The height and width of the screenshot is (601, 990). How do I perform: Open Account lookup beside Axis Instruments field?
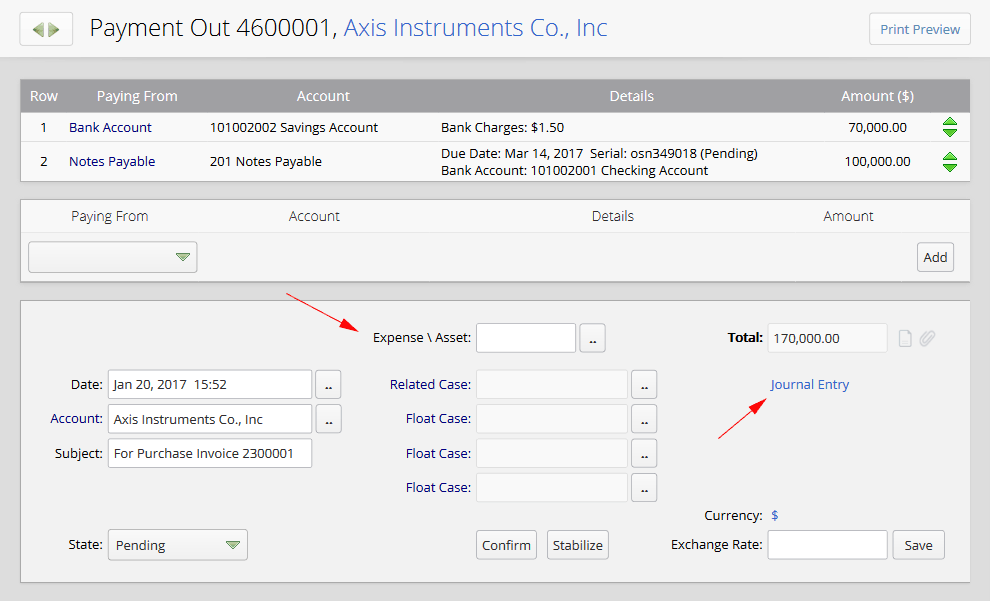coord(328,419)
